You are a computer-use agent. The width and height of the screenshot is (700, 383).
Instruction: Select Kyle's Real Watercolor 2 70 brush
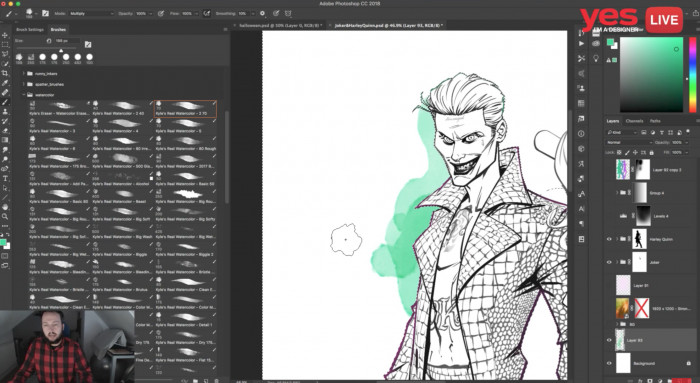185,108
